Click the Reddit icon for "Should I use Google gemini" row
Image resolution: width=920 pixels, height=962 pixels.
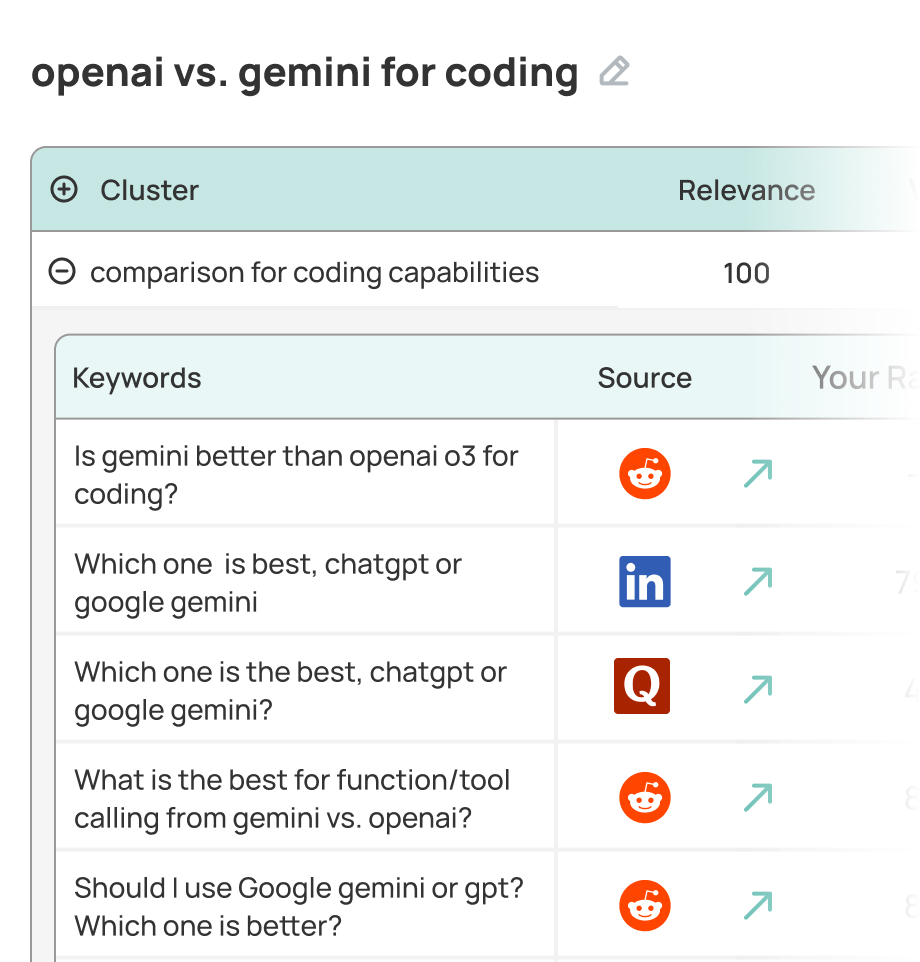click(x=645, y=906)
